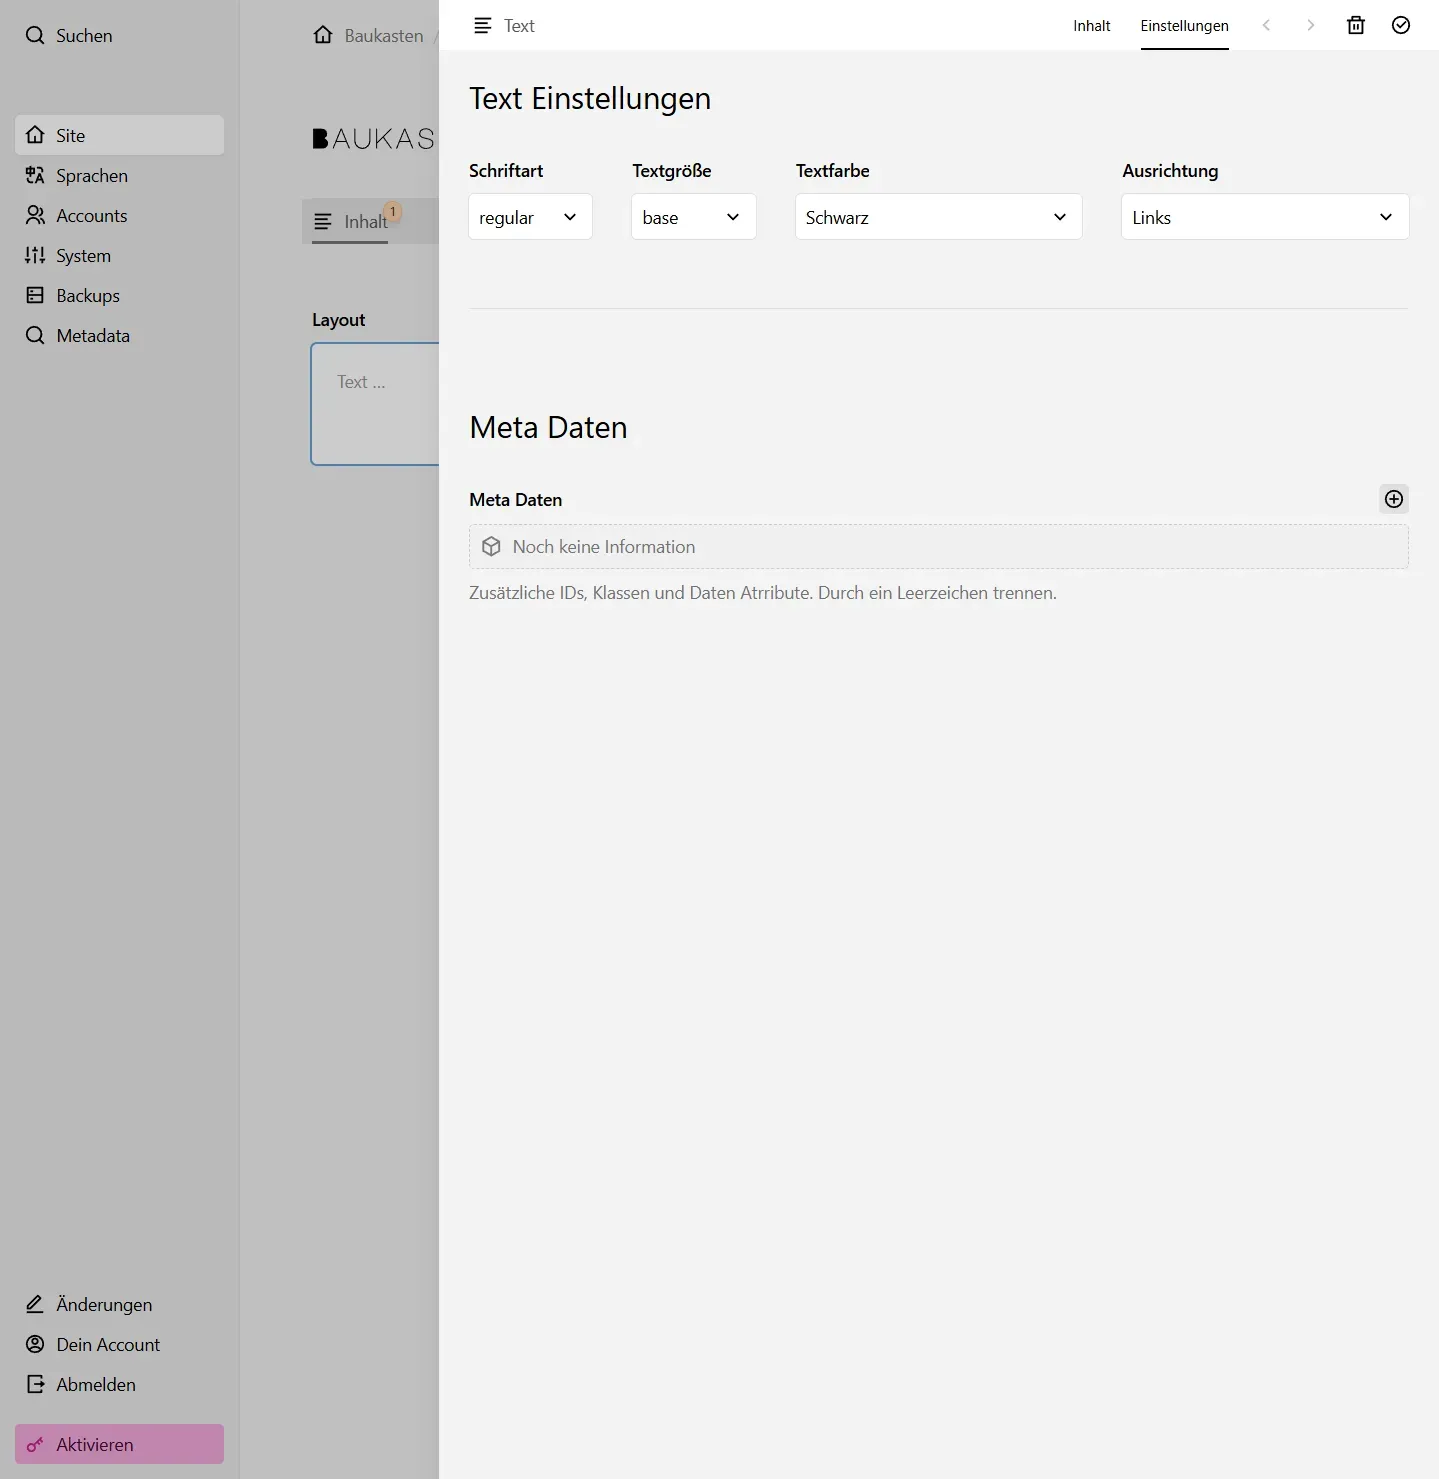Open the Suchen search panel
The height and width of the screenshot is (1479, 1439).
pyautogui.click(x=84, y=35)
